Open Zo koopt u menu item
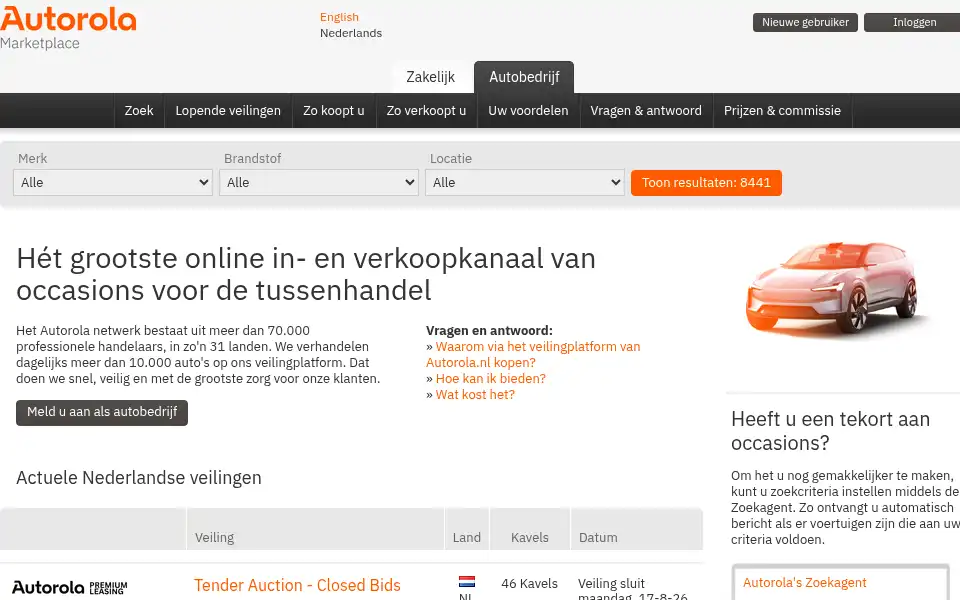The width and height of the screenshot is (960, 600). click(334, 111)
